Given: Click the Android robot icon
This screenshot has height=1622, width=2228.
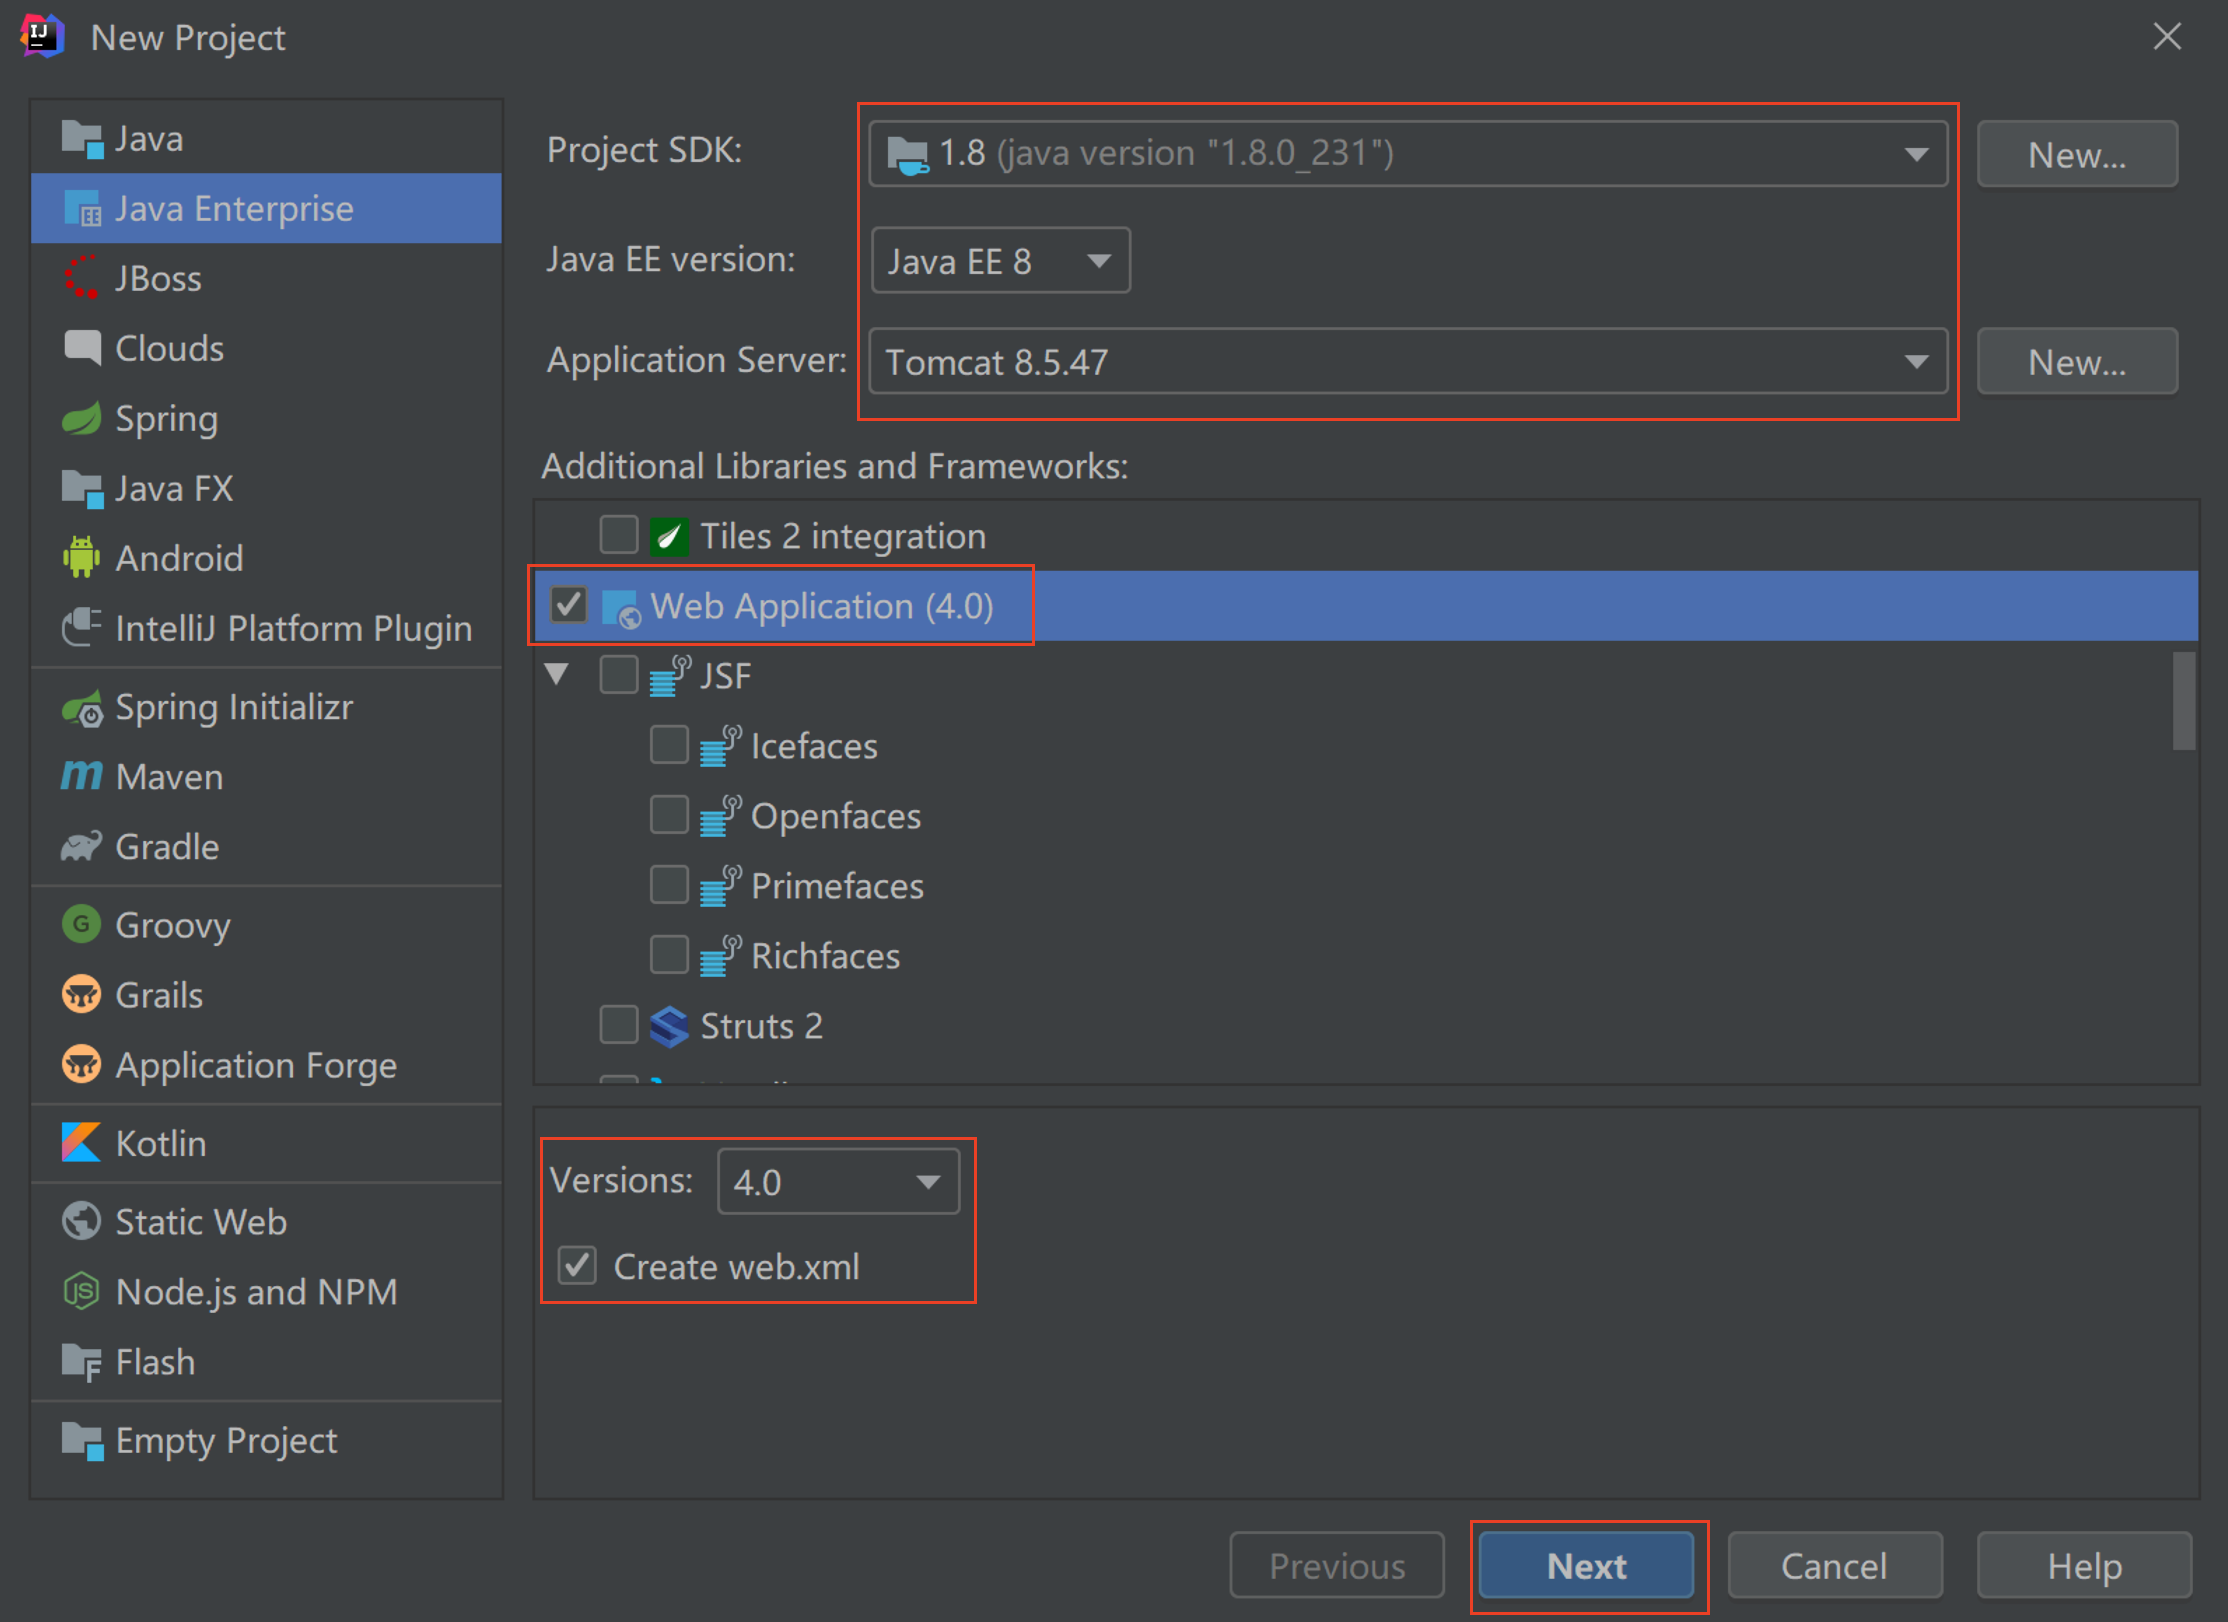Looking at the screenshot, I should click(81, 558).
